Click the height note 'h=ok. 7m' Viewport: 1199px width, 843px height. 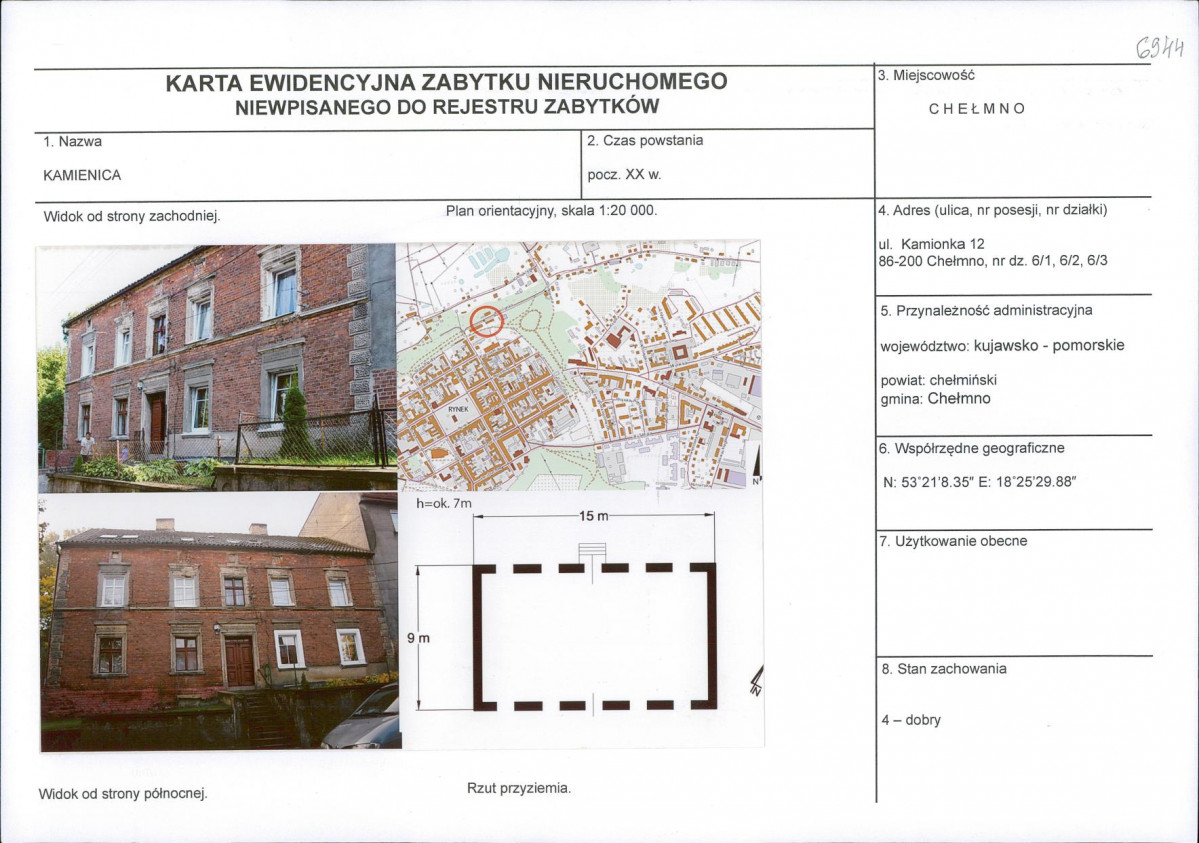[x=444, y=503]
